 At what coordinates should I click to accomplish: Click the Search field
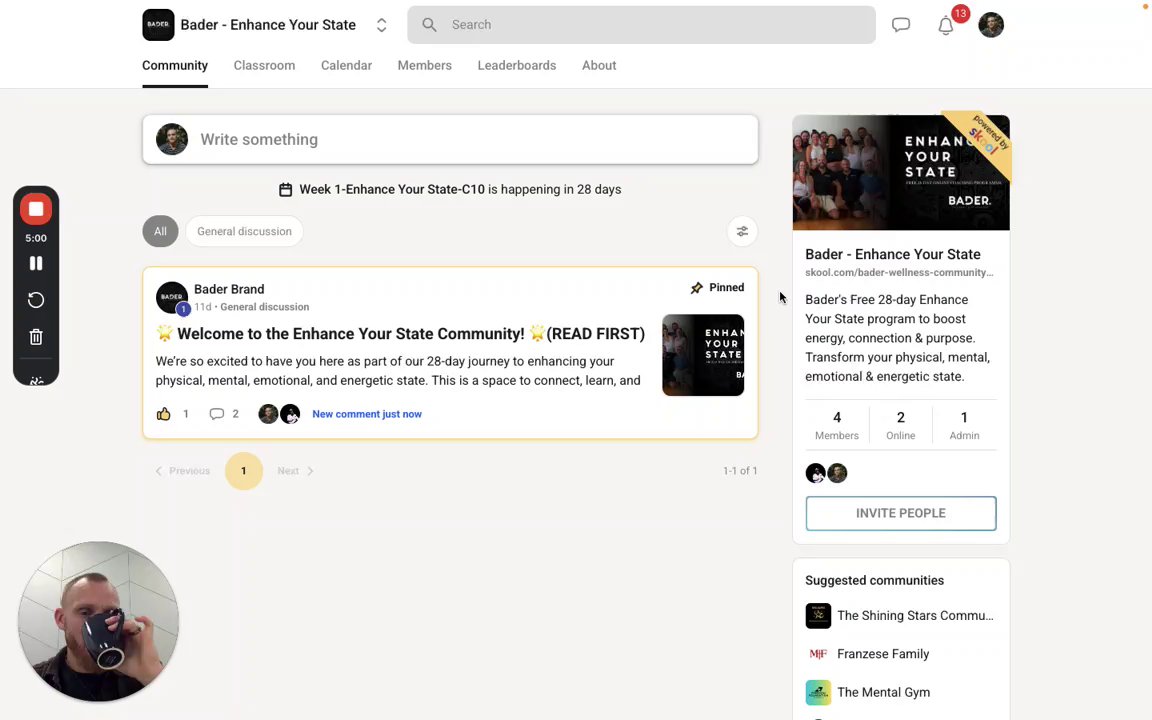641,25
